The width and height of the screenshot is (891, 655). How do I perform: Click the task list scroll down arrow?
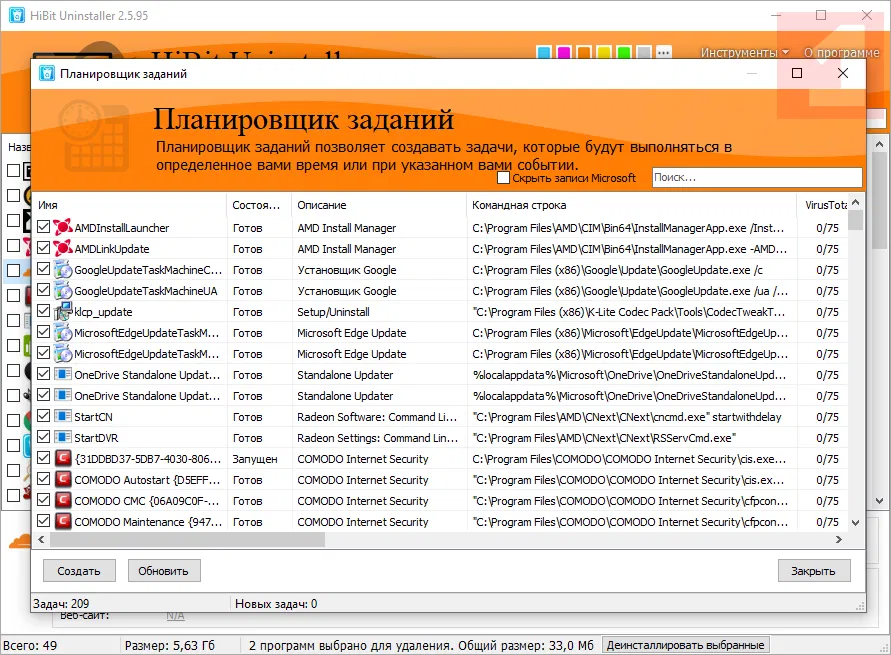tap(856, 522)
